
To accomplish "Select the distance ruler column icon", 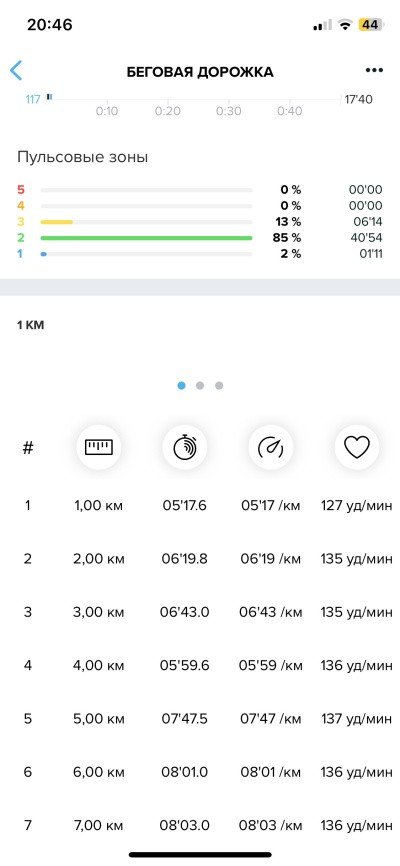I will coord(99,447).
